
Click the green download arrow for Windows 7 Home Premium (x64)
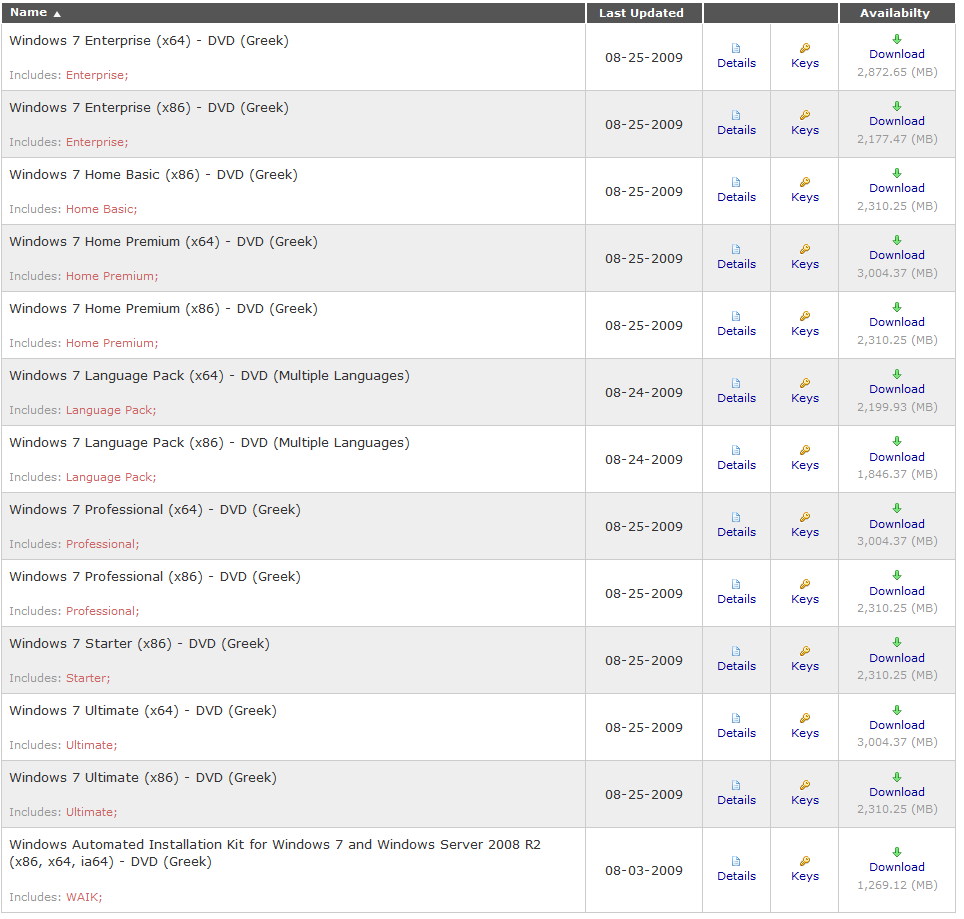coord(897,240)
